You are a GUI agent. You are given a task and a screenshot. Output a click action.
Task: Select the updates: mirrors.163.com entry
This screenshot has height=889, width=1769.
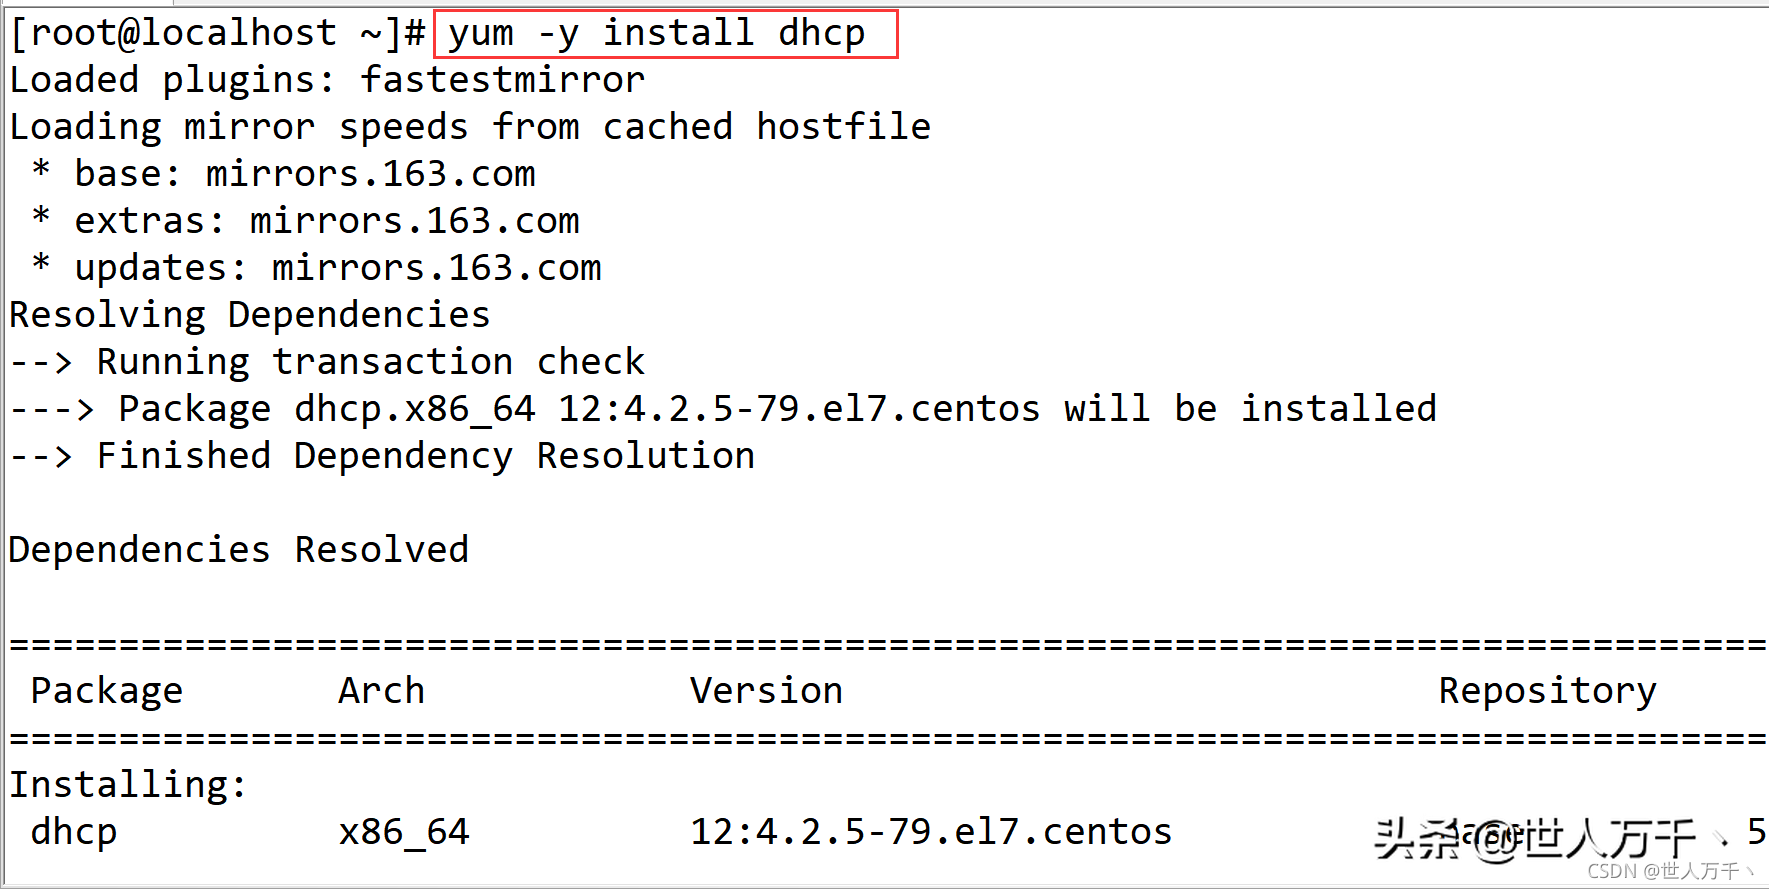317,268
